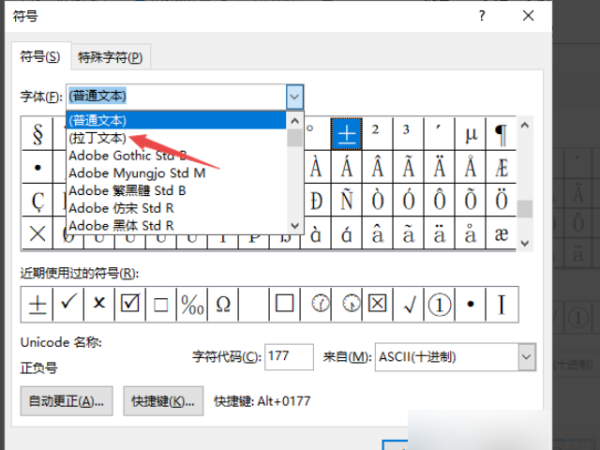This screenshot has width=600, height=450.
Task: Pick the multiplication × symbol in grid
Action: [x=37, y=233]
